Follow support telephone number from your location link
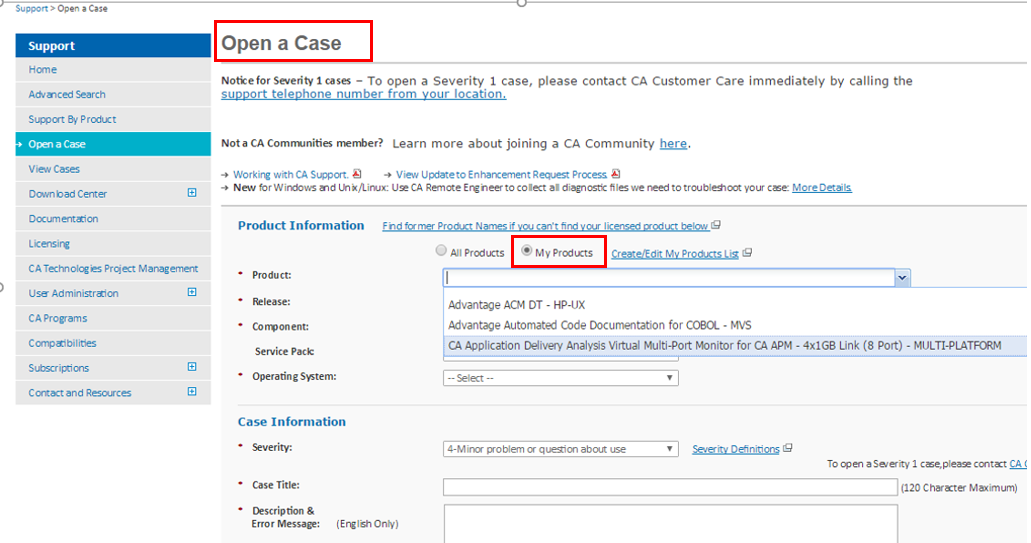The height and width of the screenshot is (543, 1031). pyautogui.click(x=364, y=94)
